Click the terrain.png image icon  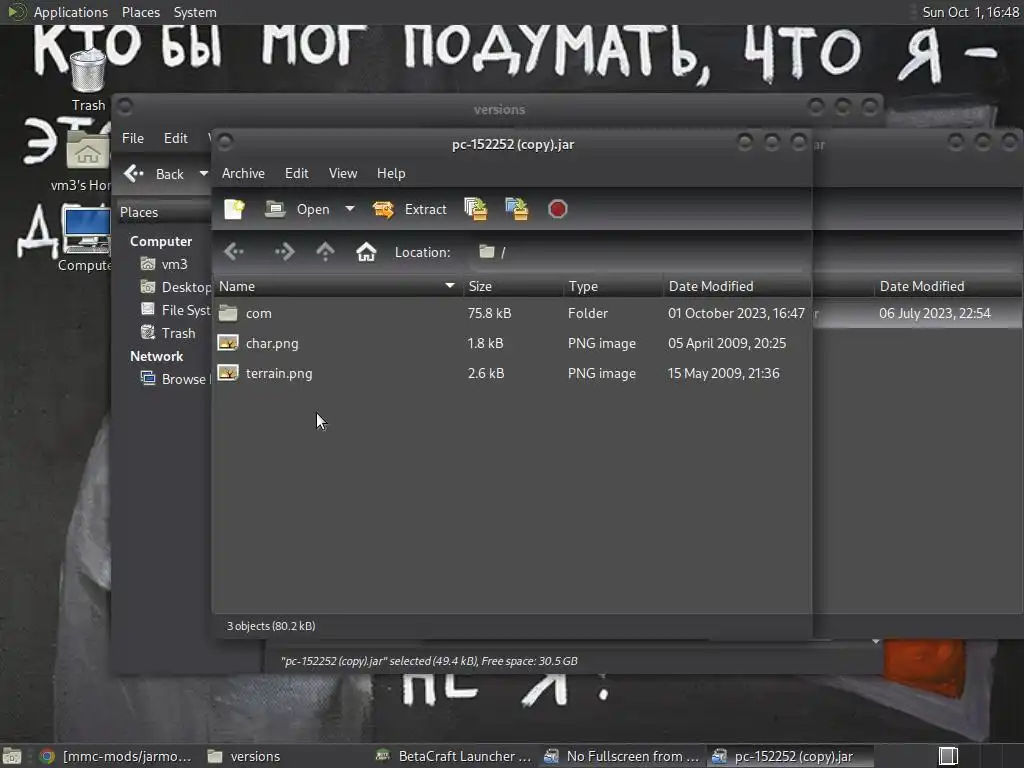pos(228,373)
